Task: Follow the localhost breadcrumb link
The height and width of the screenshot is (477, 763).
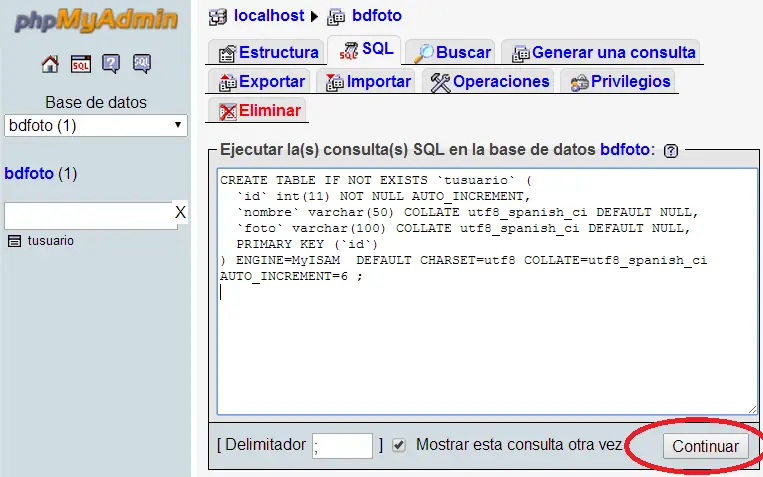Action: pos(269,16)
